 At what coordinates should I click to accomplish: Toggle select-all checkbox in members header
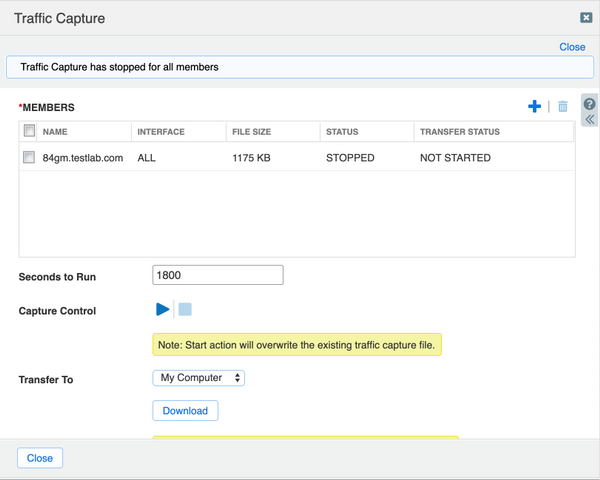29,131
